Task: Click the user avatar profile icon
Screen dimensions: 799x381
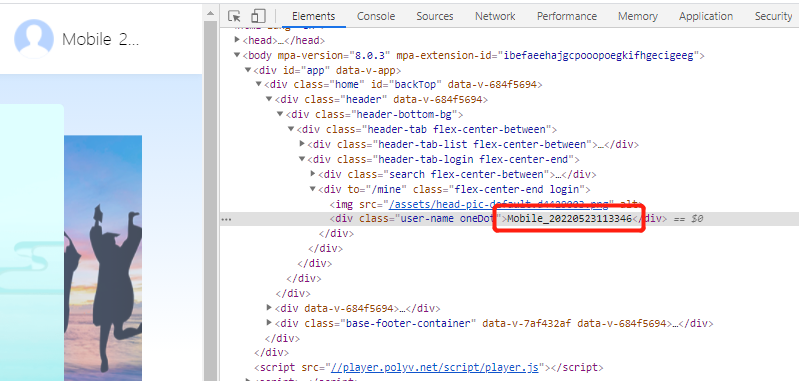Action: pyautogui.click(x=34, y=39)
